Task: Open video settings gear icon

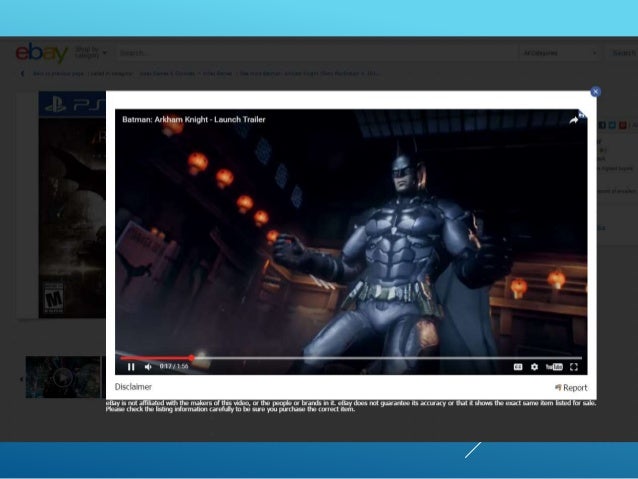Action: pyautogui.click(x=534, y=367)
